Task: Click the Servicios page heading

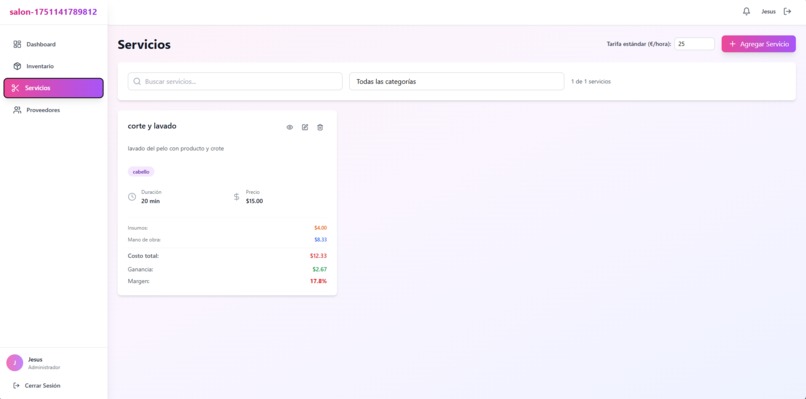Action: click(x=144, y=45)
